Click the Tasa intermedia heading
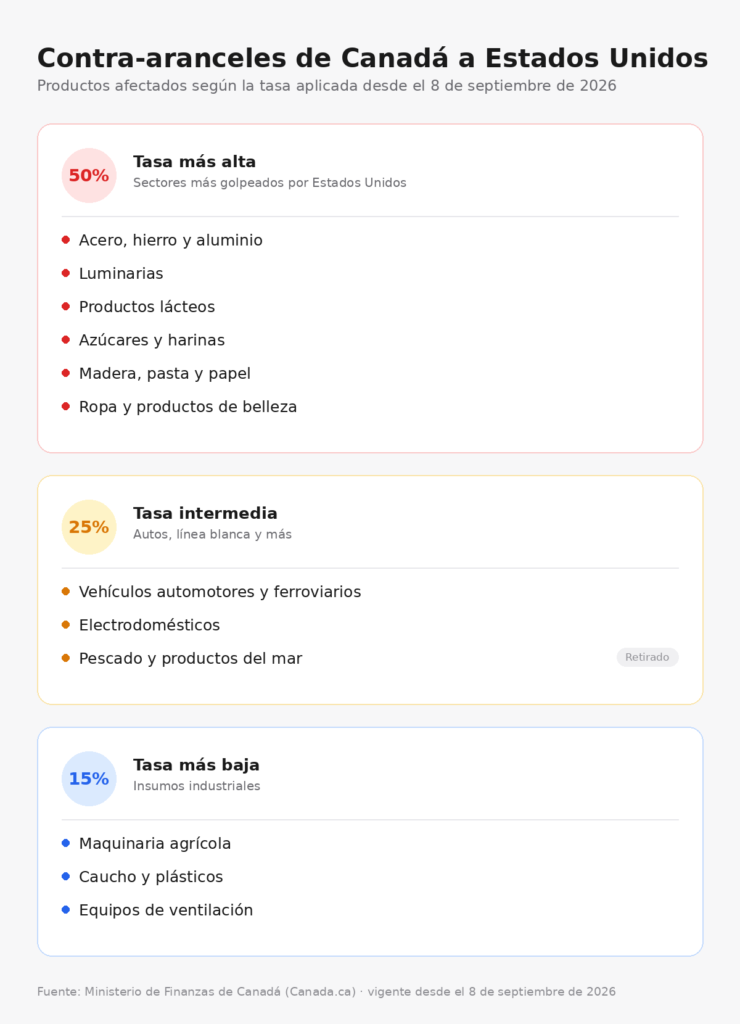 205,513
